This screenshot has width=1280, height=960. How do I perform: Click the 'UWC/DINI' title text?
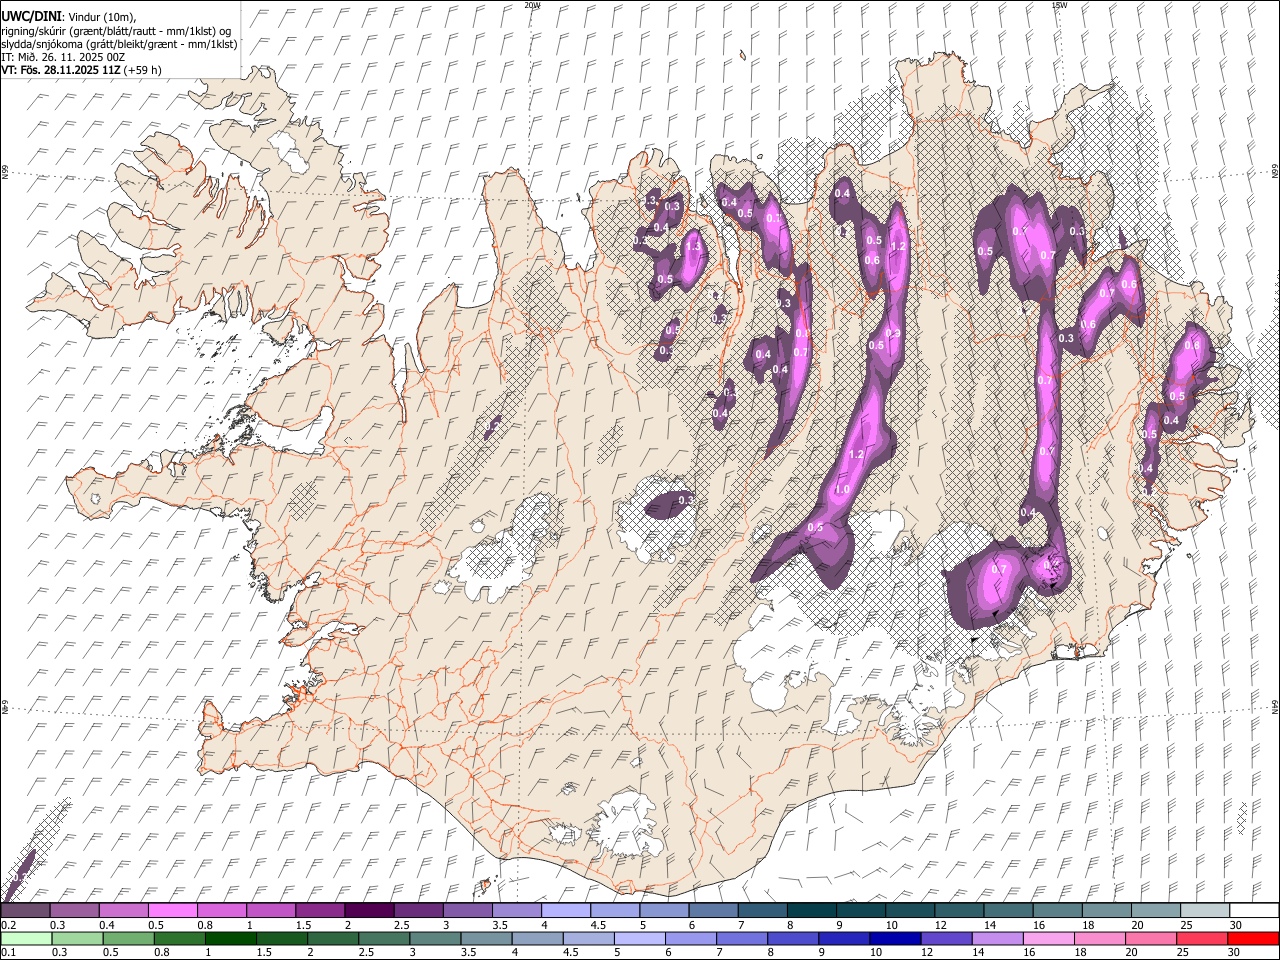pos(31,16)
